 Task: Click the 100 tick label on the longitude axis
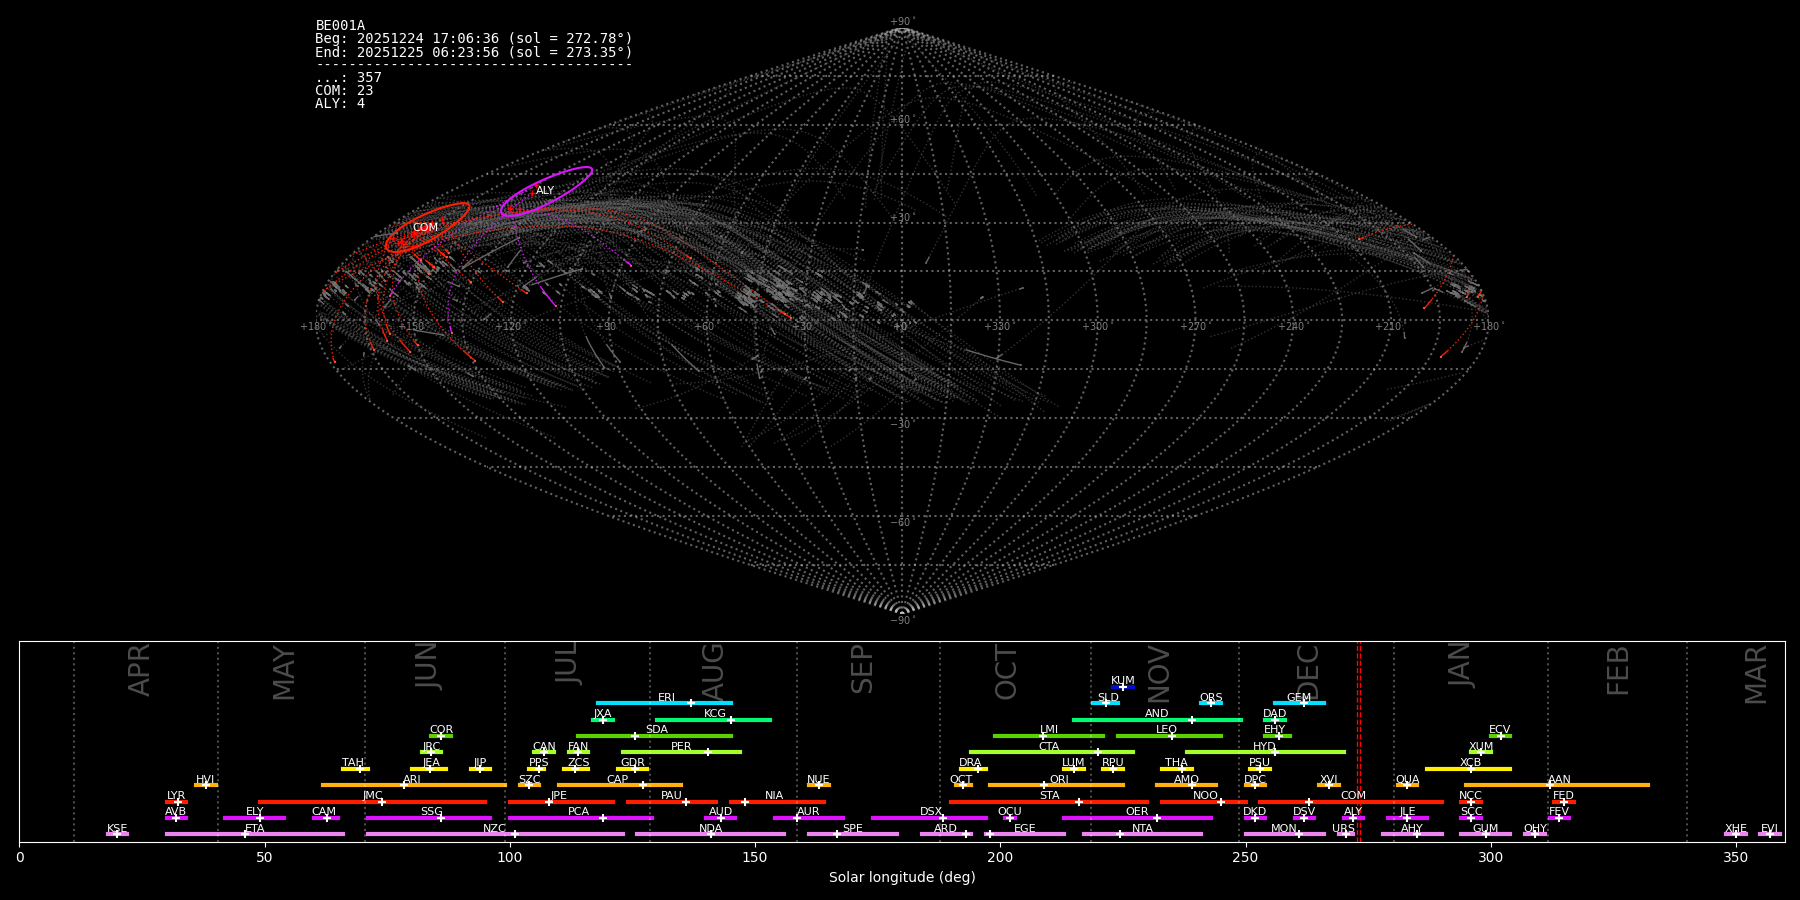[x=510, y=858]
